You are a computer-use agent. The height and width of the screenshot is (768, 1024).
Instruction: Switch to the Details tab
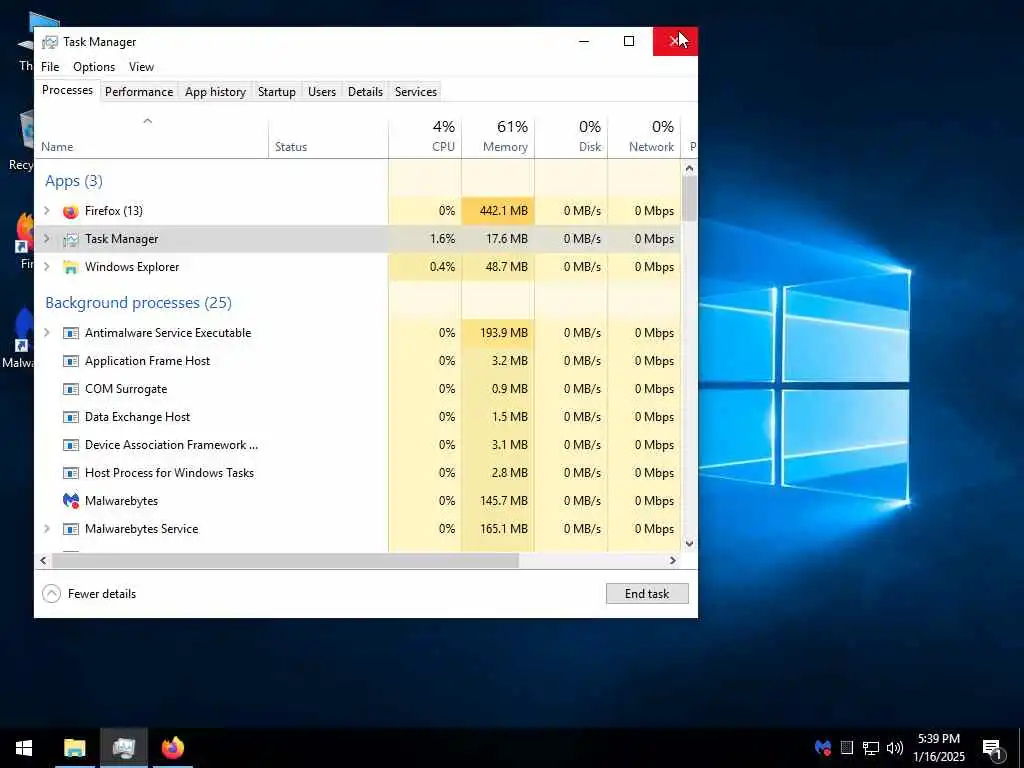click(x=365, y=92)
